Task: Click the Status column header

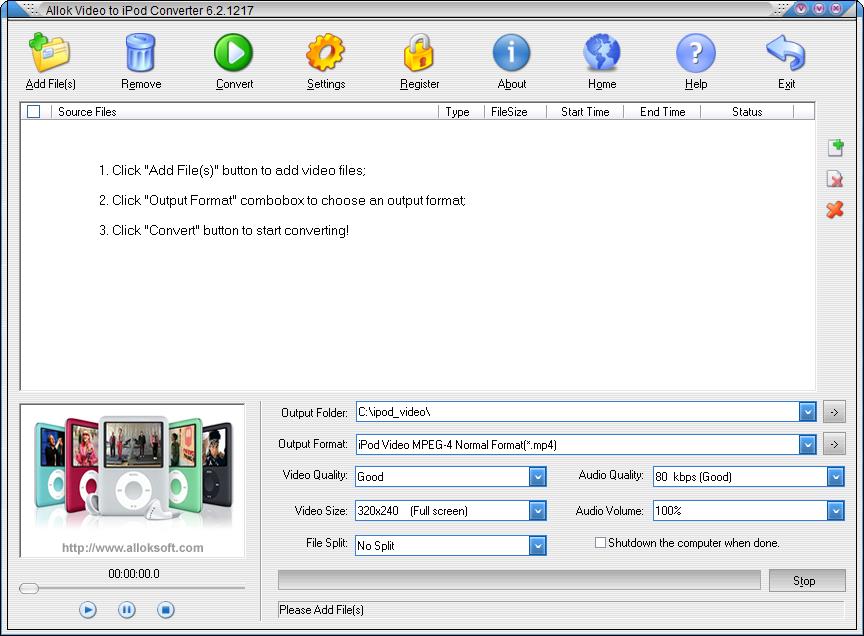Action: click(x=747, y=111)
